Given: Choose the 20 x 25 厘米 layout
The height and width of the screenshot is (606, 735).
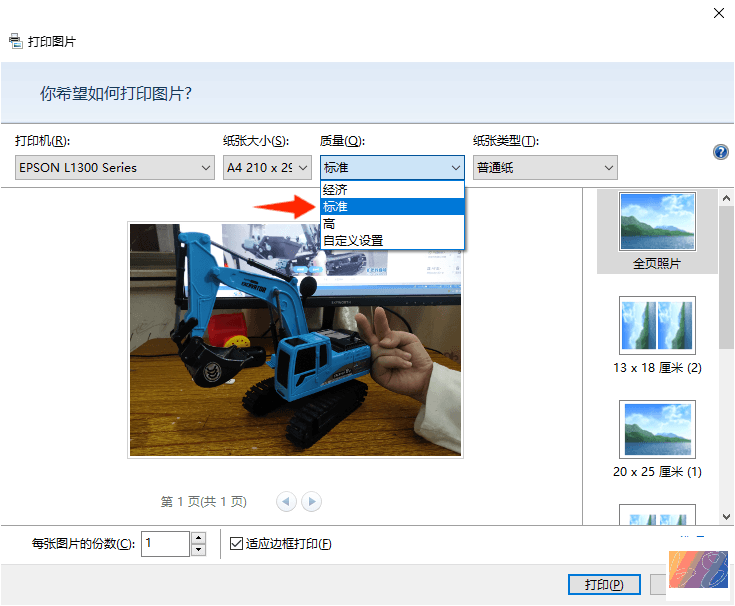Looking at the screenshot, I should [x=657, y=438].
